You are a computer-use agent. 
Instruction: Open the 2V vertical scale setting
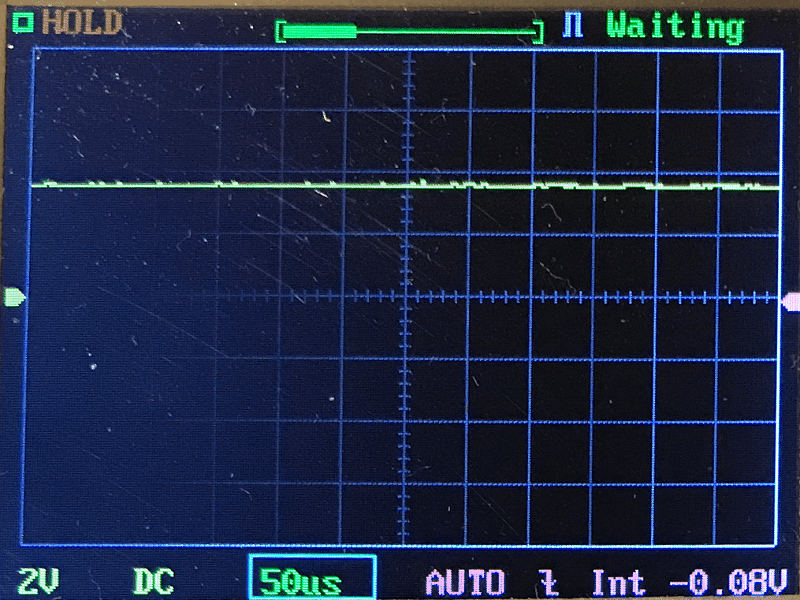click(38, 581)
